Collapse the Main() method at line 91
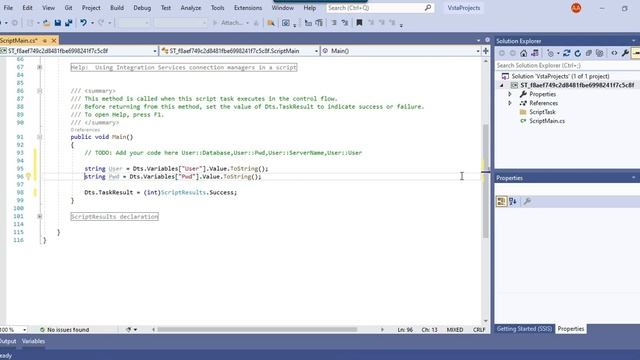This screenshot has height=360, width=640. (40, 137)
